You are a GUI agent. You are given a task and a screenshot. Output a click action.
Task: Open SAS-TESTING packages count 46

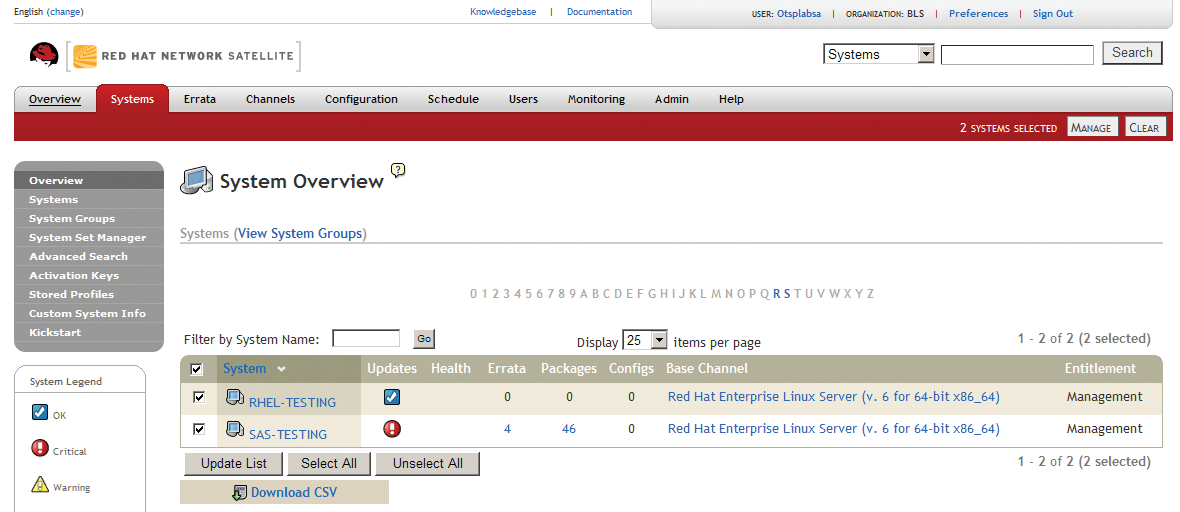pyautogui.click(x=569, y=428)
